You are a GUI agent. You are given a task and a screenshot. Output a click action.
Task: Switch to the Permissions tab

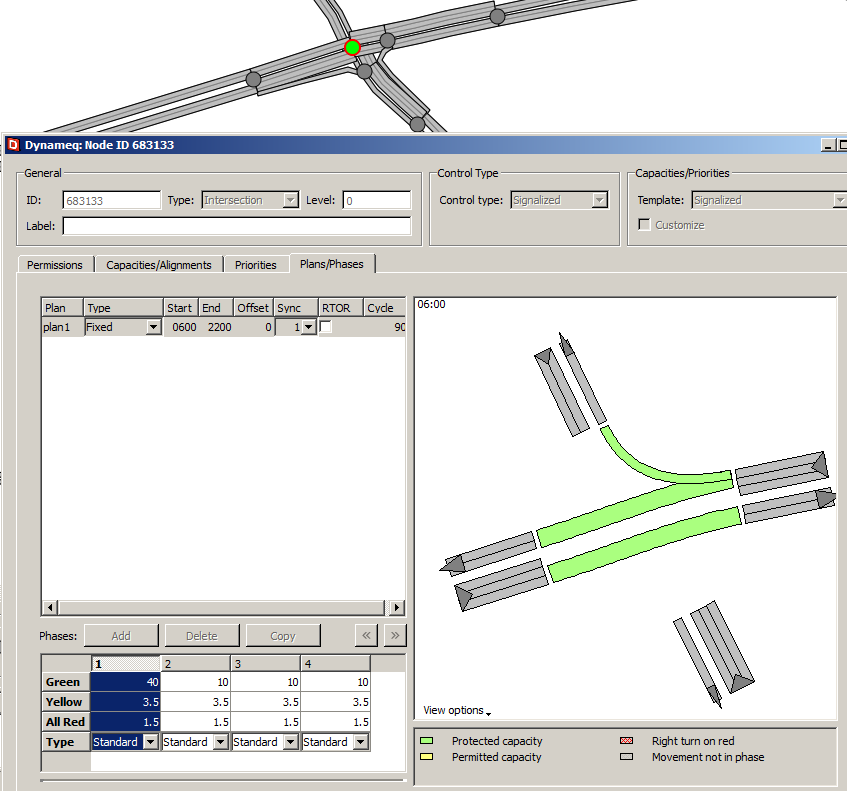coord(55,265)
